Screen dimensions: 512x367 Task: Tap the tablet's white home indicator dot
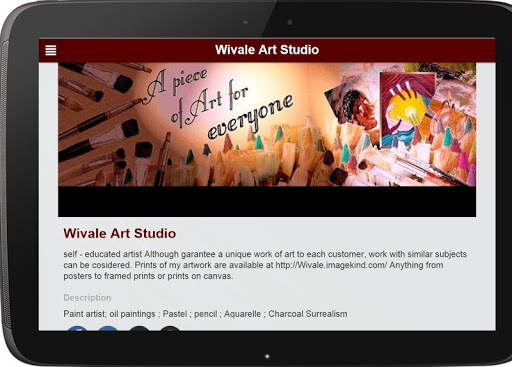[267, 356]
